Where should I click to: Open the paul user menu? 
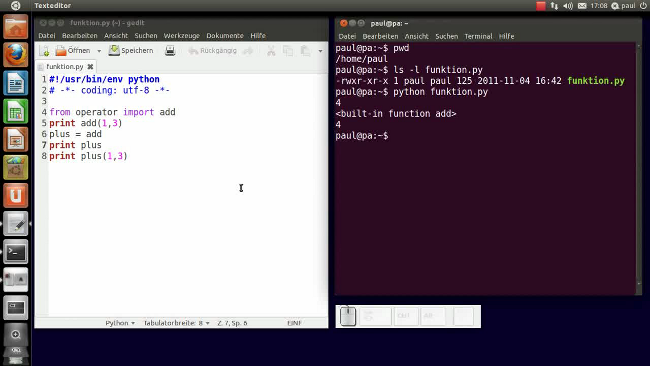click(x=623, y=6)
